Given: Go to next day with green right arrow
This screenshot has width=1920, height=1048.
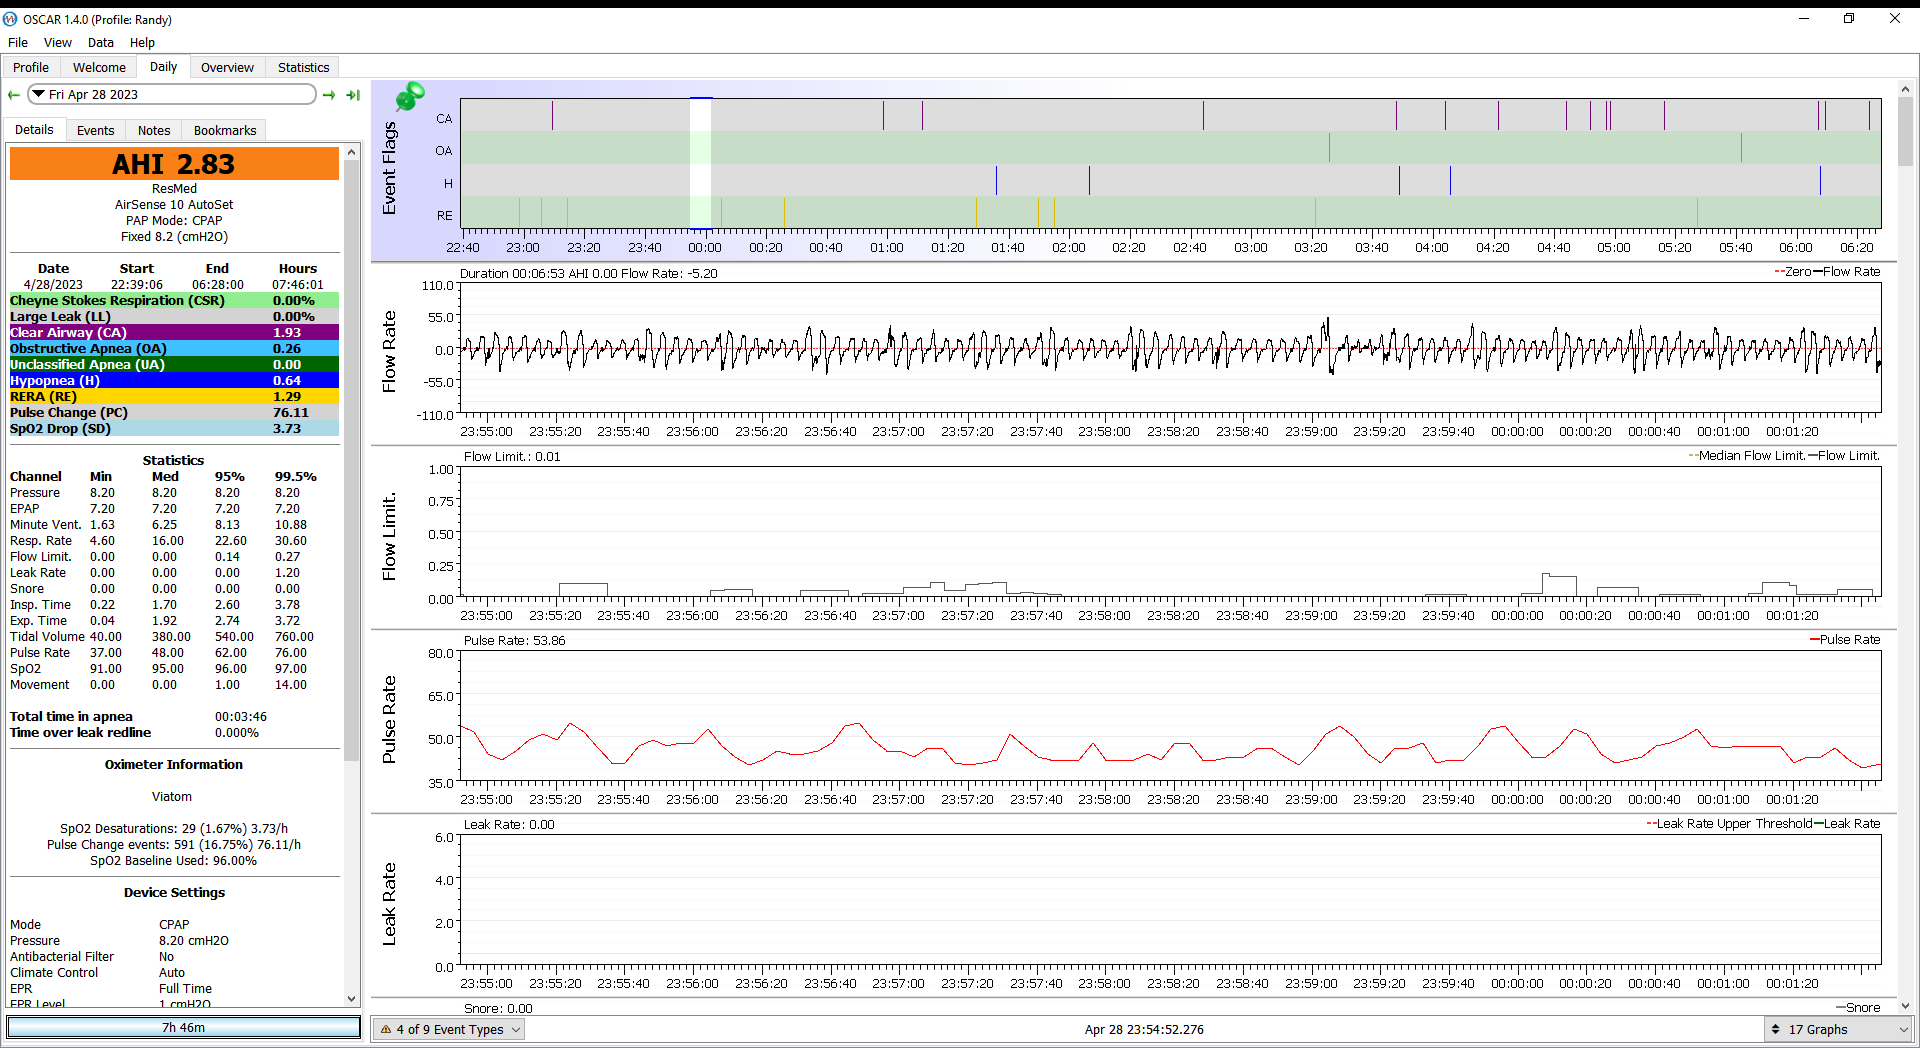Looking at the screenshot, I should click(329, 95).
